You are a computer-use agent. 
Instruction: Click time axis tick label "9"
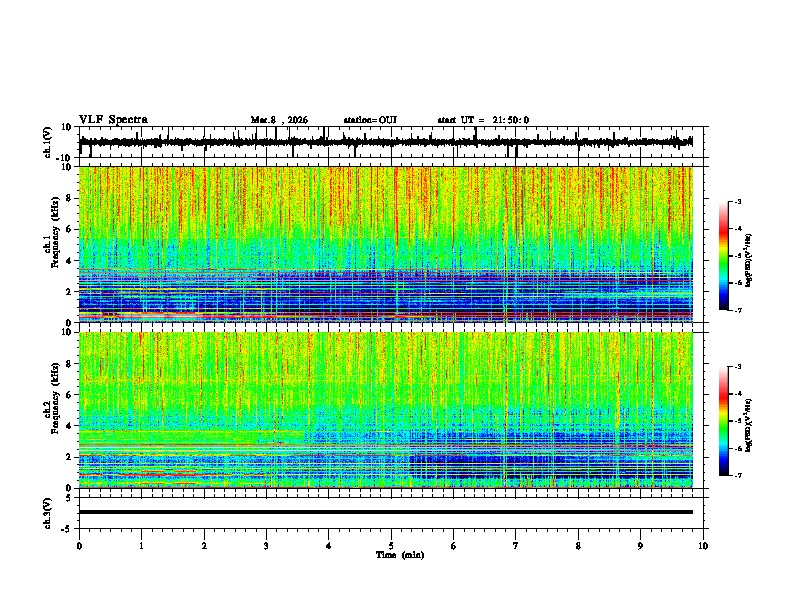[x=640, y=546]
